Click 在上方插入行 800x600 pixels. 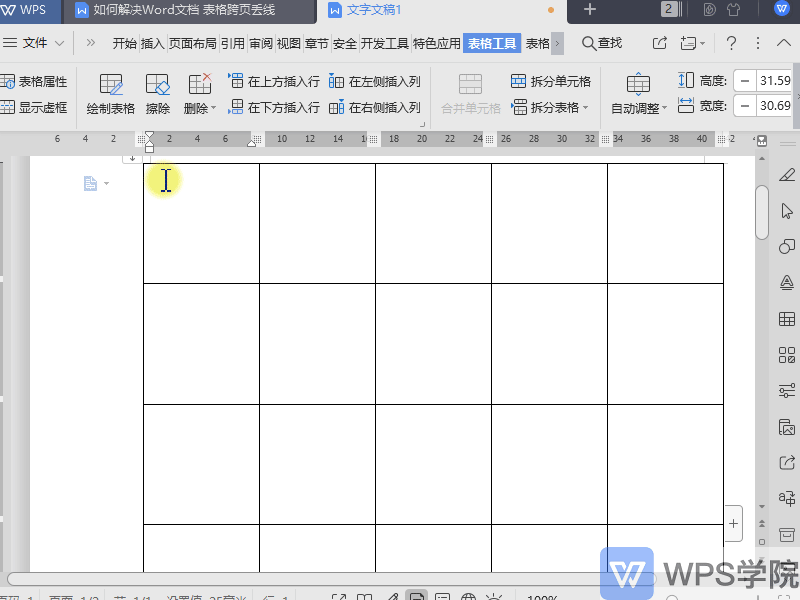(274, 81)
